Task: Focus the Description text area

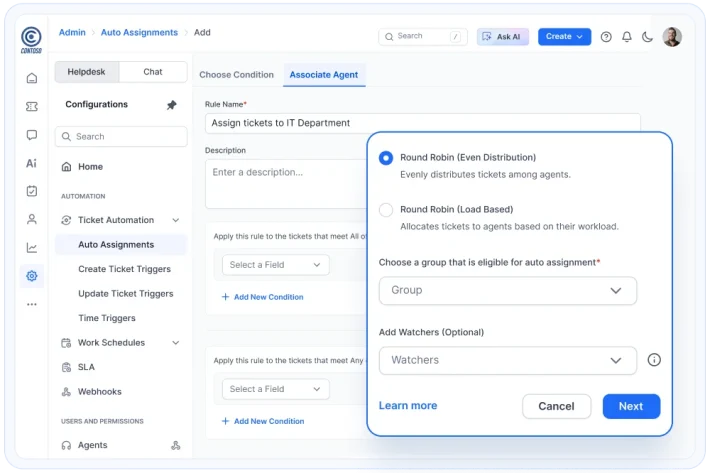Action: 287,184
